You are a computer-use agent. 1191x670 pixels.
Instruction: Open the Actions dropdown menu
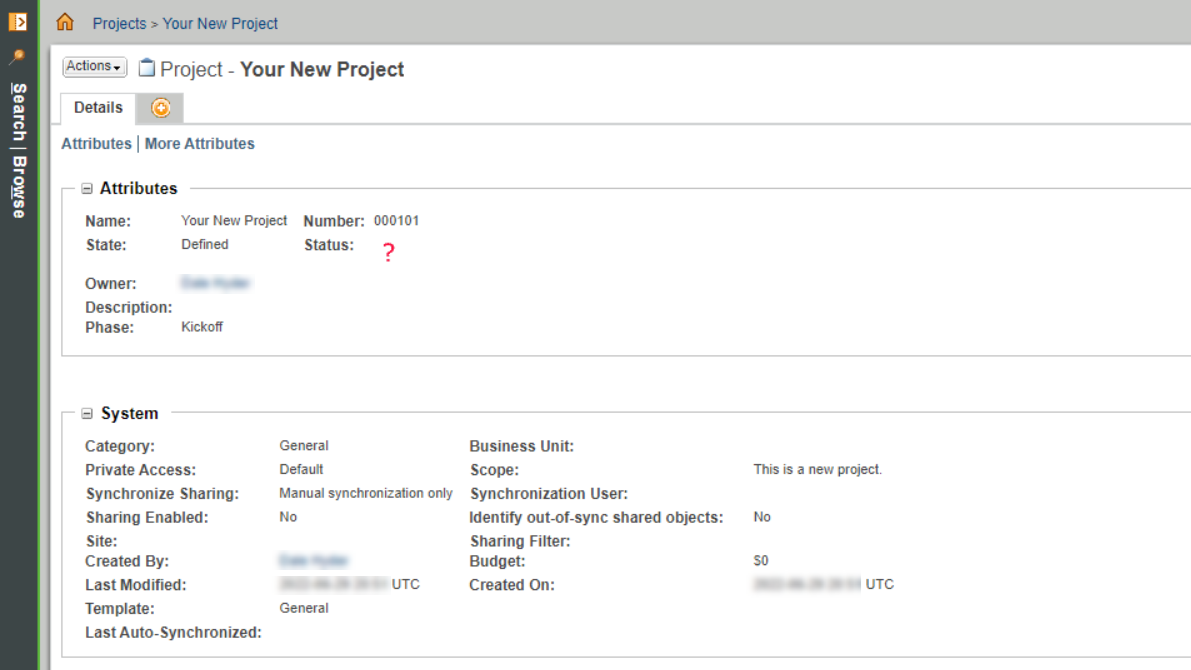(93, 66)
